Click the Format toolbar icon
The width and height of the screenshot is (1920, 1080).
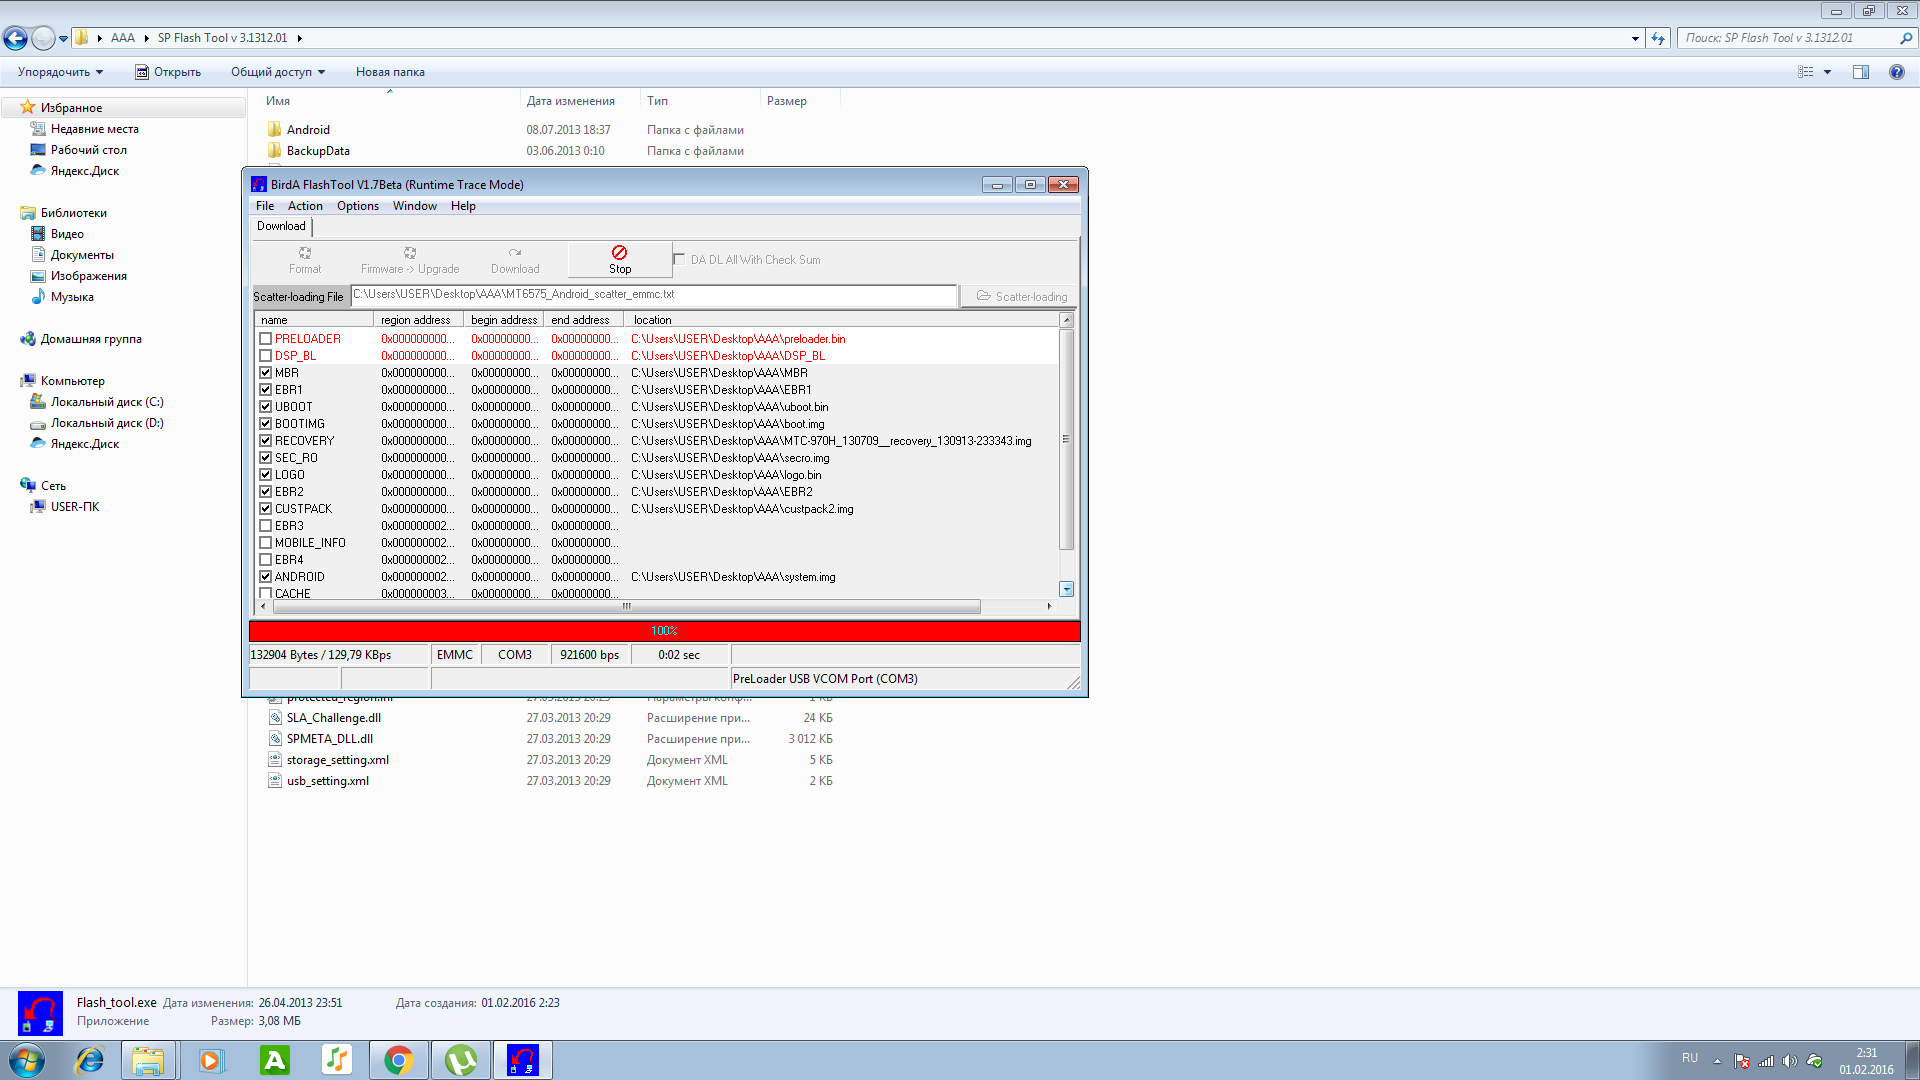coord(305,253)
